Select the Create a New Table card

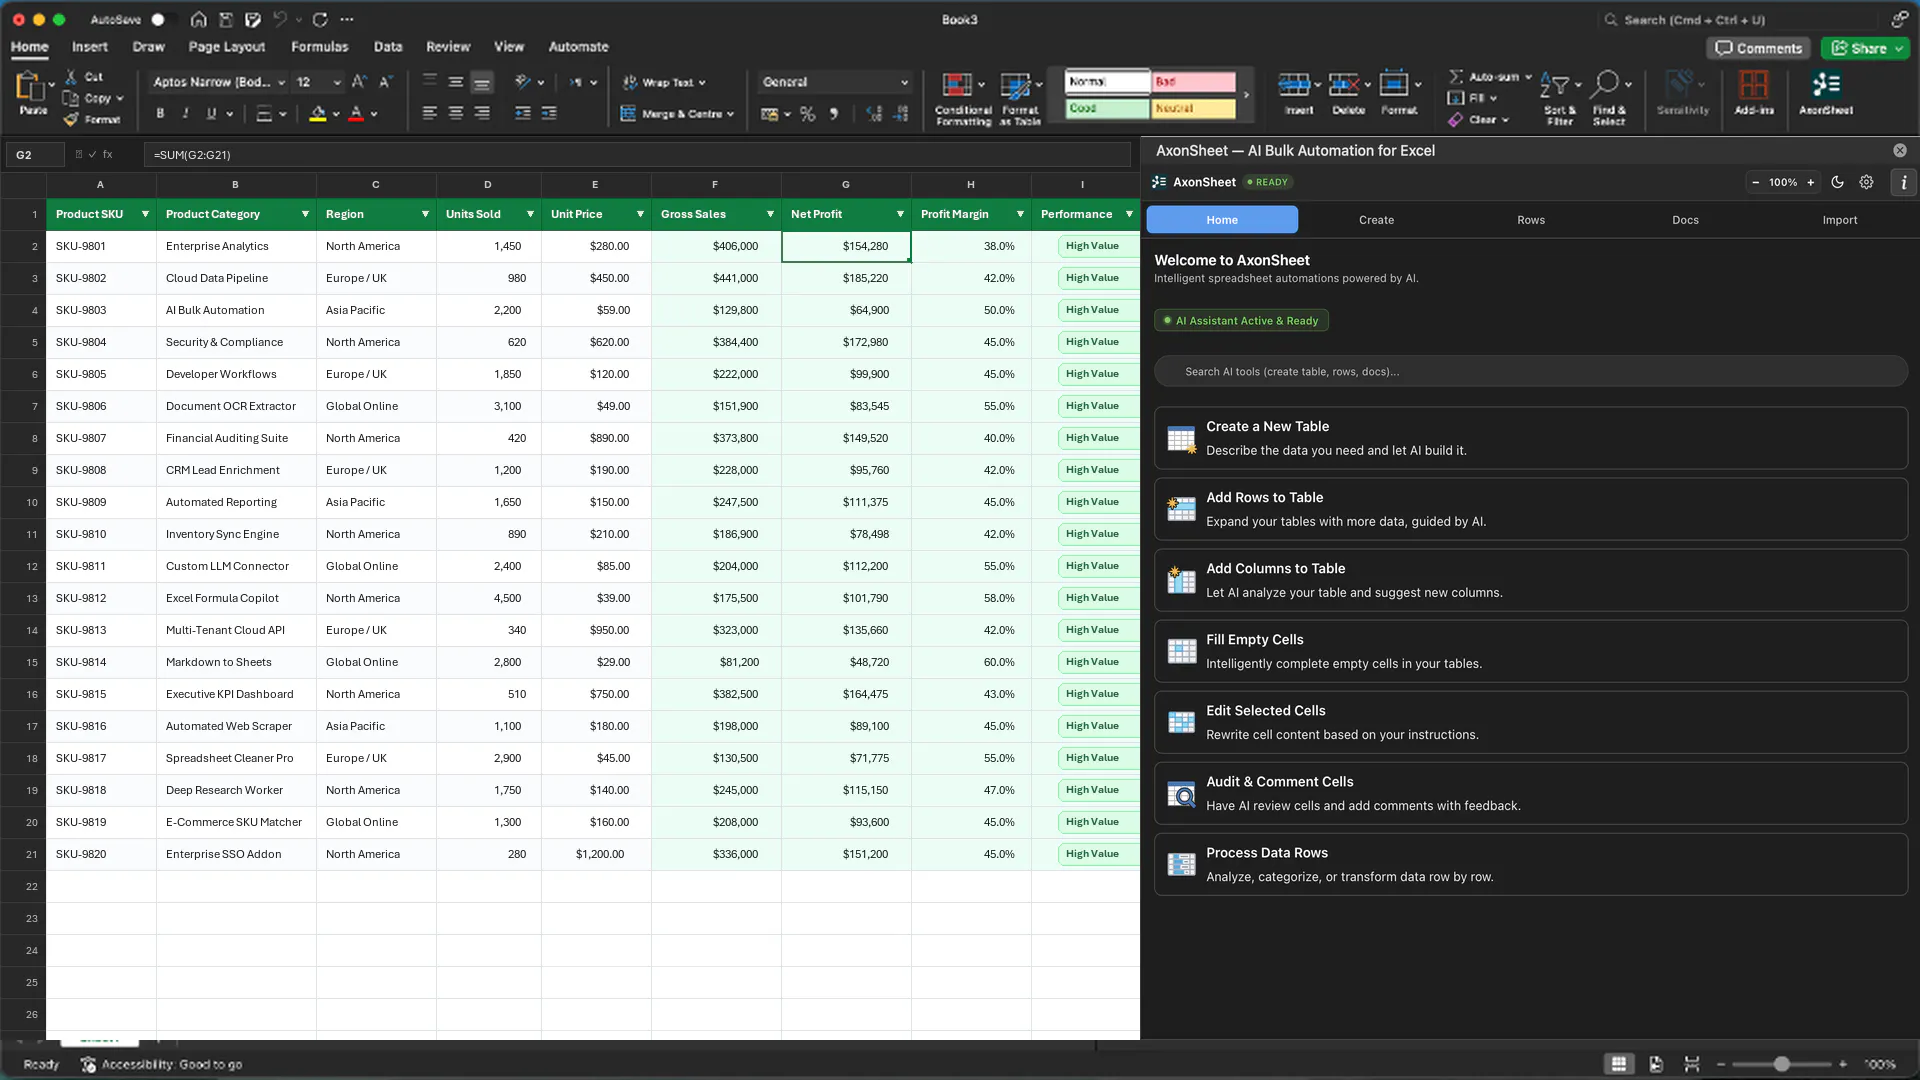(1531, 439)
